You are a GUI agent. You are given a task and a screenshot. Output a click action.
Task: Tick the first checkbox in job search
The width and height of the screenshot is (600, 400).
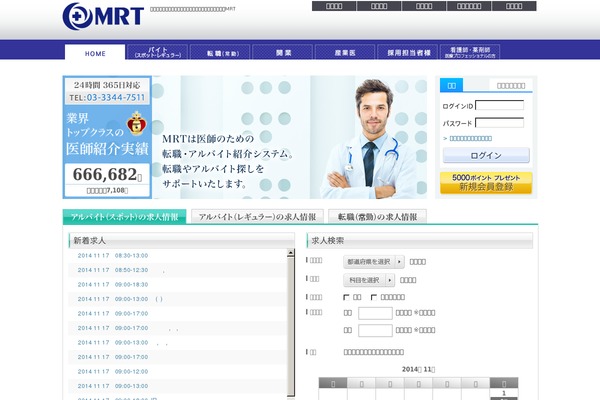click(x=347, y=297)
